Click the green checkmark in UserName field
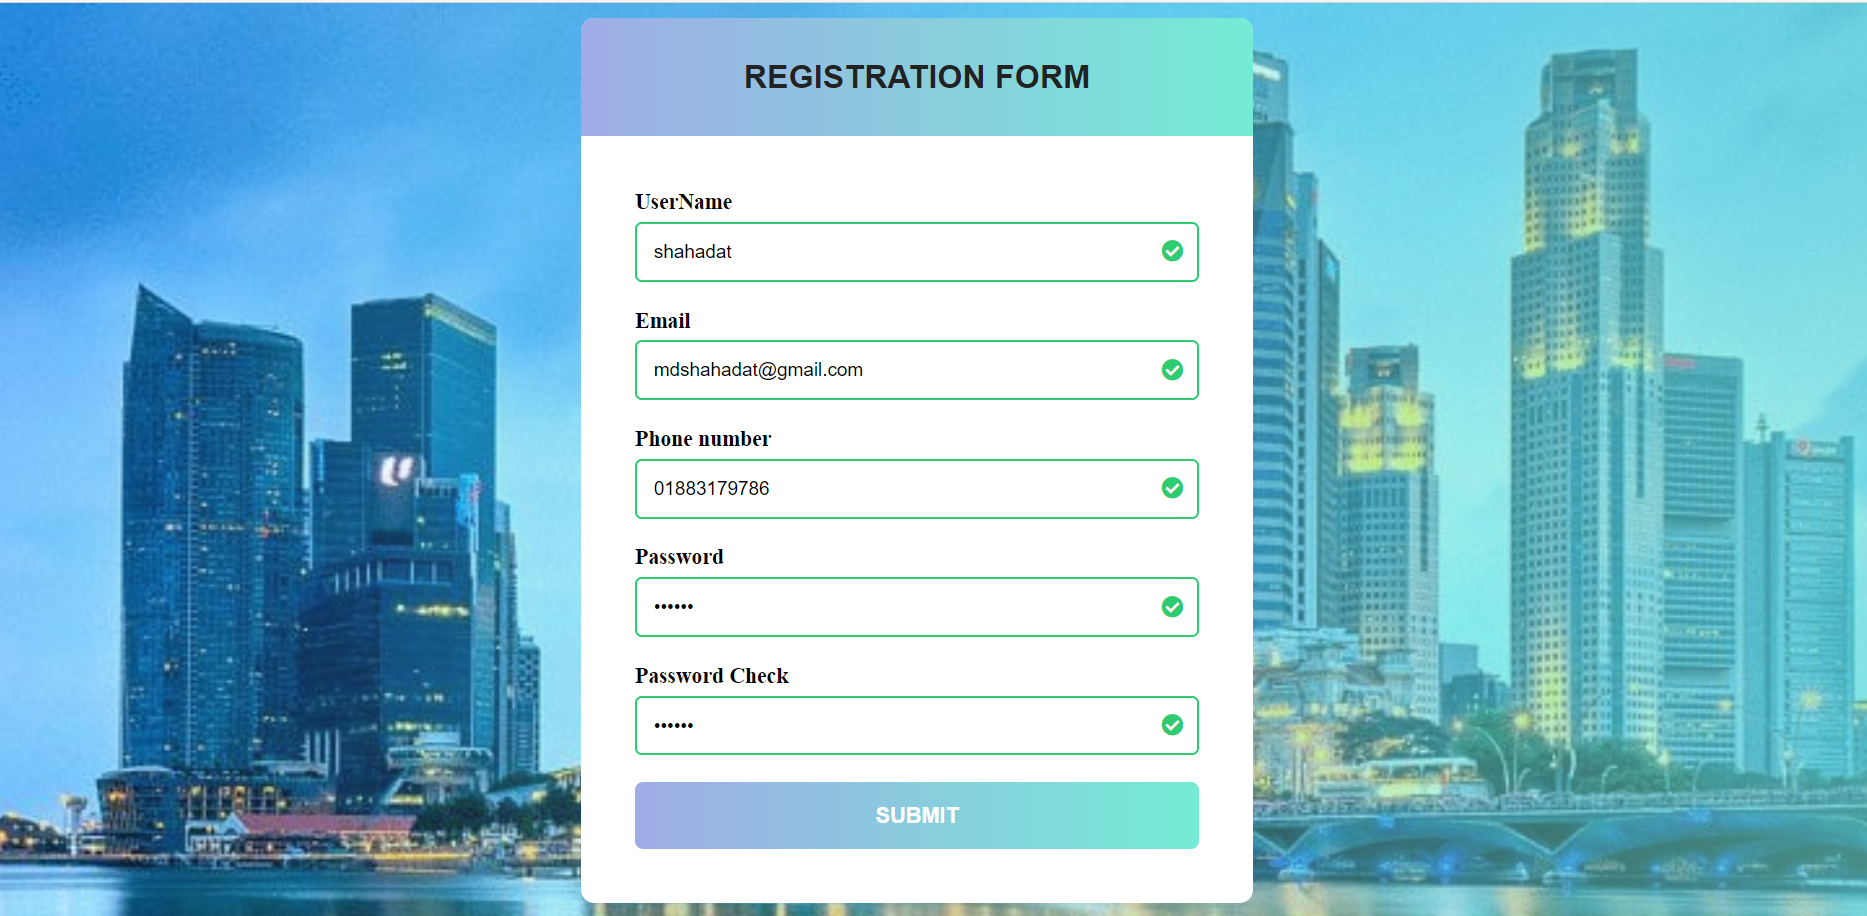This screenshot has height=916, width=1867. (x=1172, y=251)
